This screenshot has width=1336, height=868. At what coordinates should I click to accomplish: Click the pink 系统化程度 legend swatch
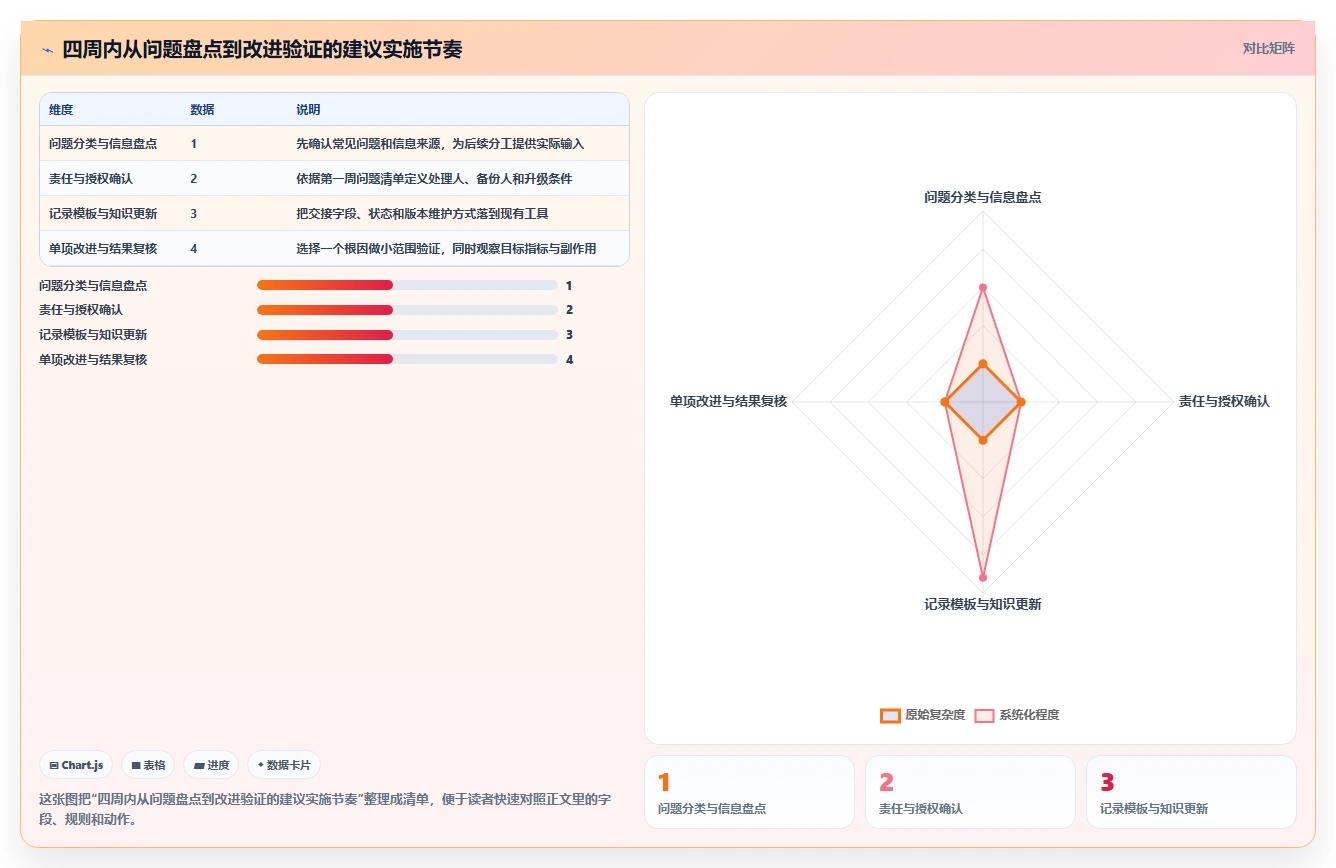[x=984, y=715]
